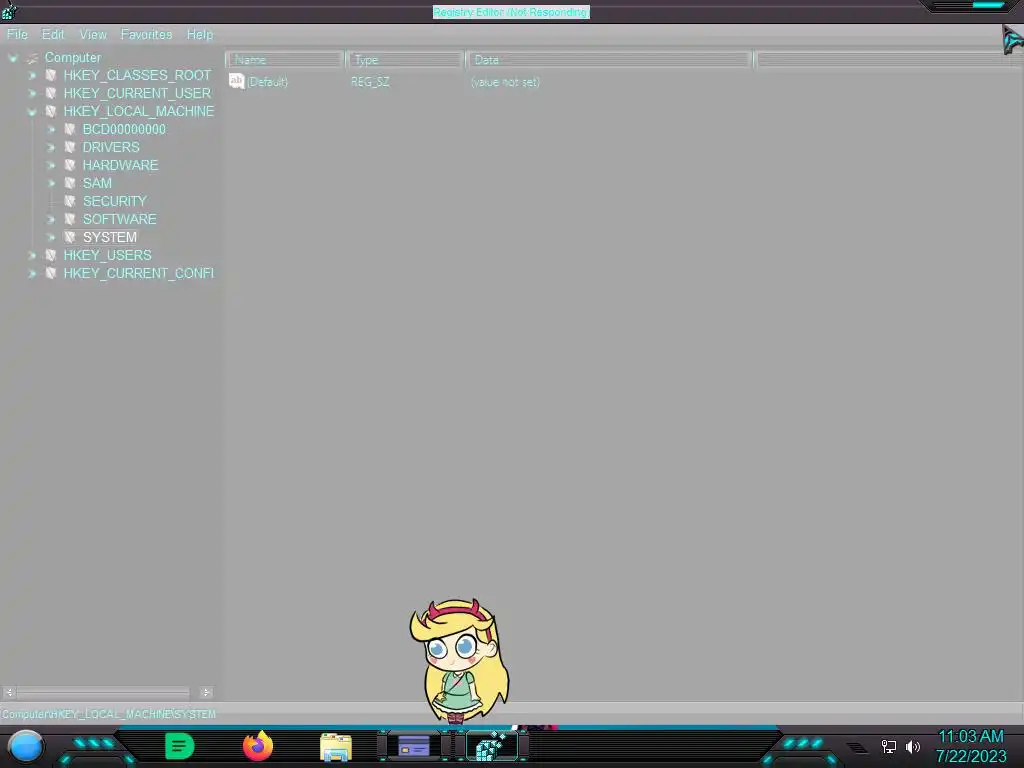This screenshot has height=768, width=1024.
Task: Select the SECURITY key label
Action: point(114,201)
